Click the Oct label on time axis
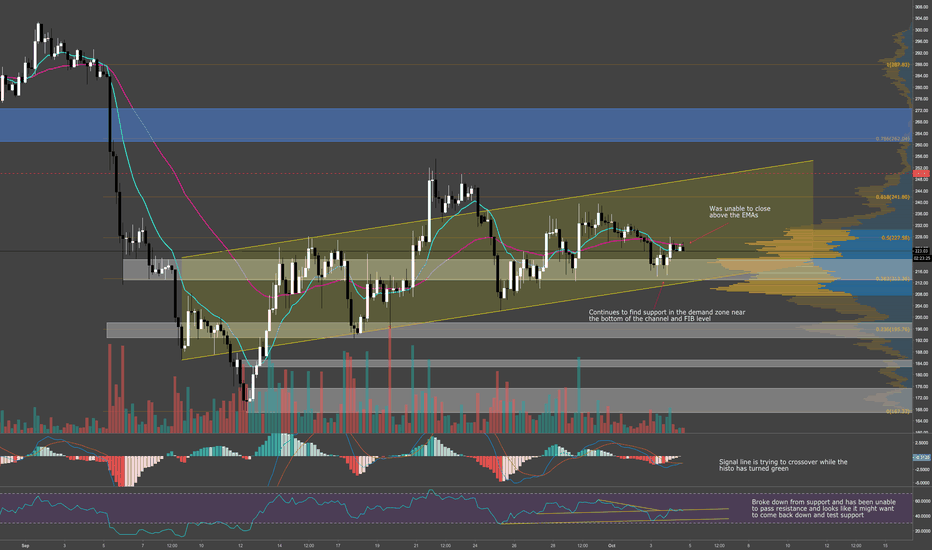The image size is (932, 550). pyautogui.click(x=612, y=545)
